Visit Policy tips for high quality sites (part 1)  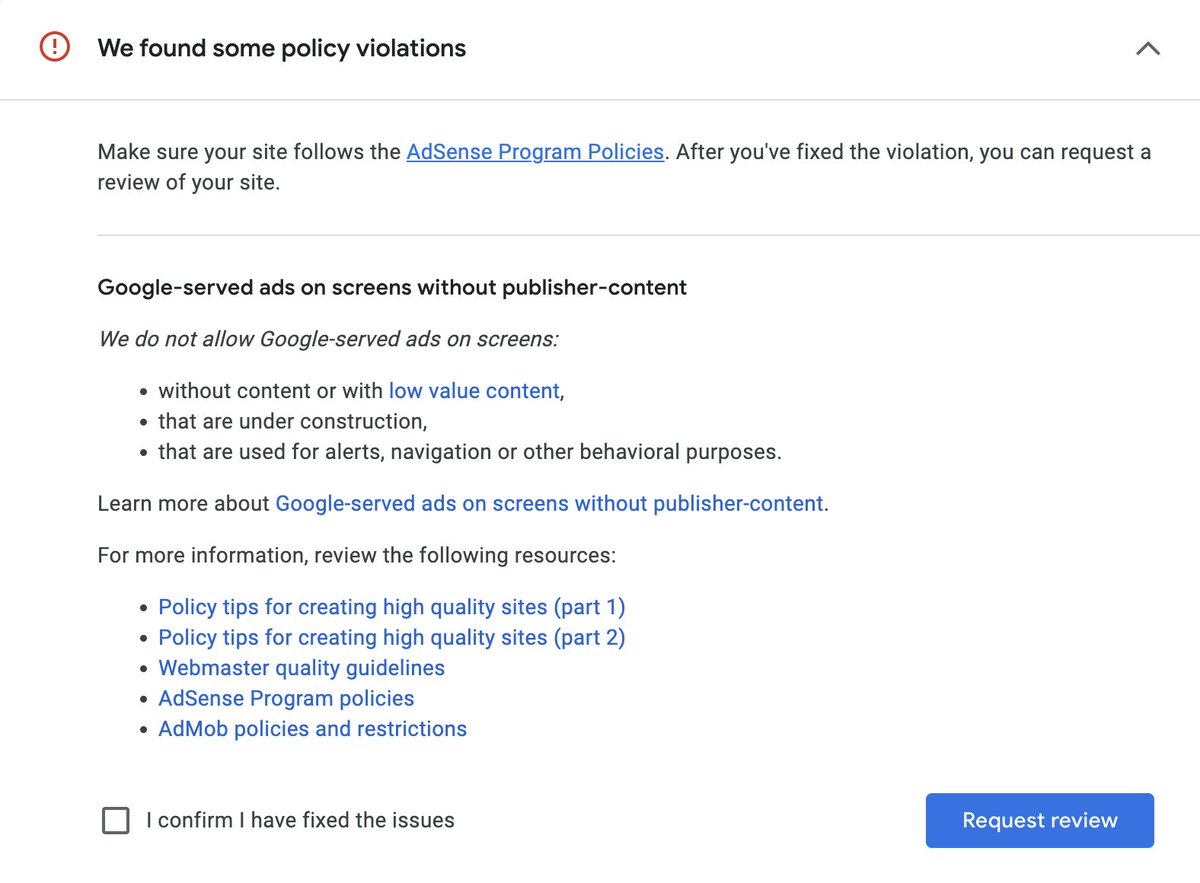coord(391,607)
